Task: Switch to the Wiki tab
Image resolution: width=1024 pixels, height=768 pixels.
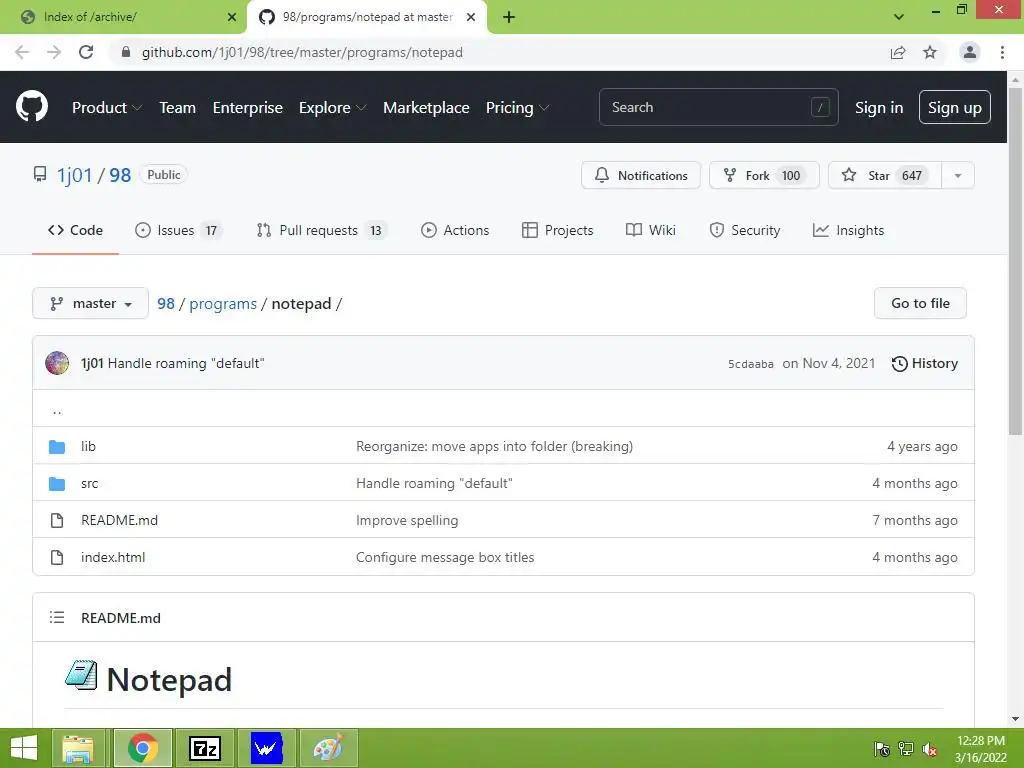Action: pyautogui.click(x=650, y=230)
